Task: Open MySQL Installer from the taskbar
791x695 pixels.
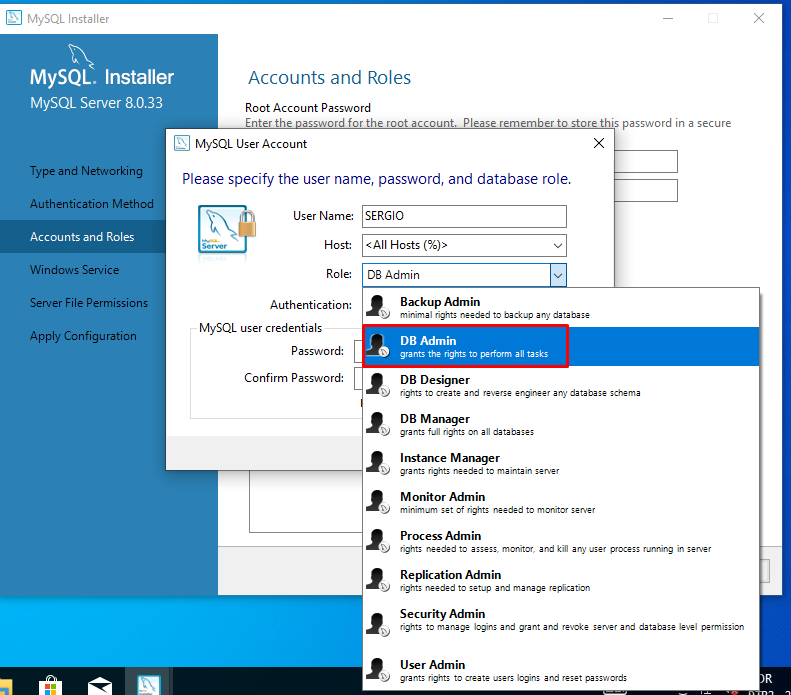Action: pos(147,684)
